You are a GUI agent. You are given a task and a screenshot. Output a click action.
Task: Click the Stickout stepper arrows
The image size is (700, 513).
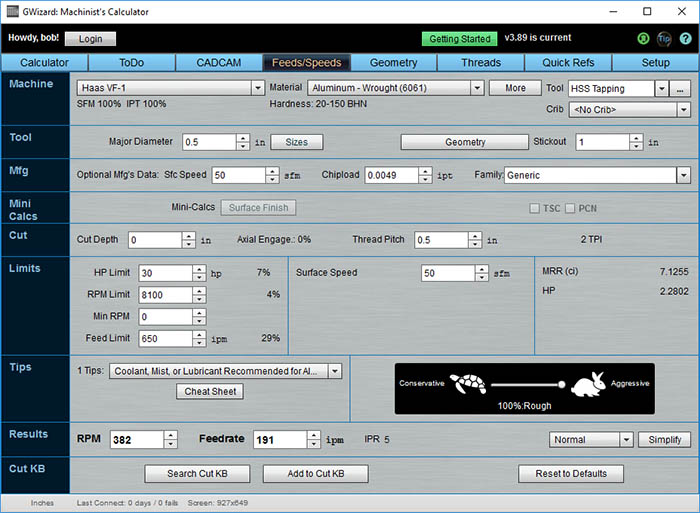click(x=636, y=142)
